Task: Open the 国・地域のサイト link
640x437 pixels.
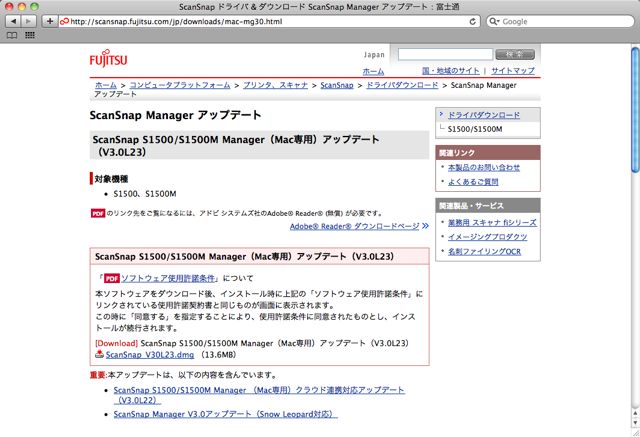Action: click(451, 71)
